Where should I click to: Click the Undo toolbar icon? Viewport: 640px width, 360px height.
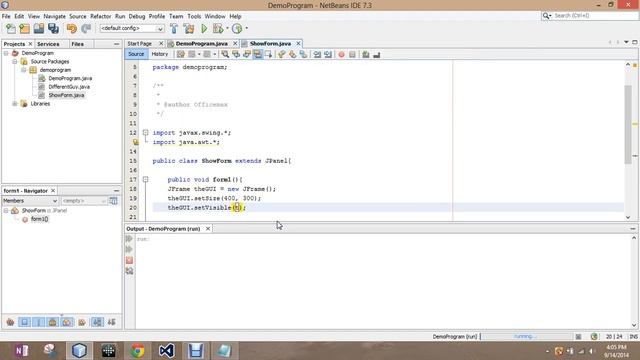tap(71, 29)
